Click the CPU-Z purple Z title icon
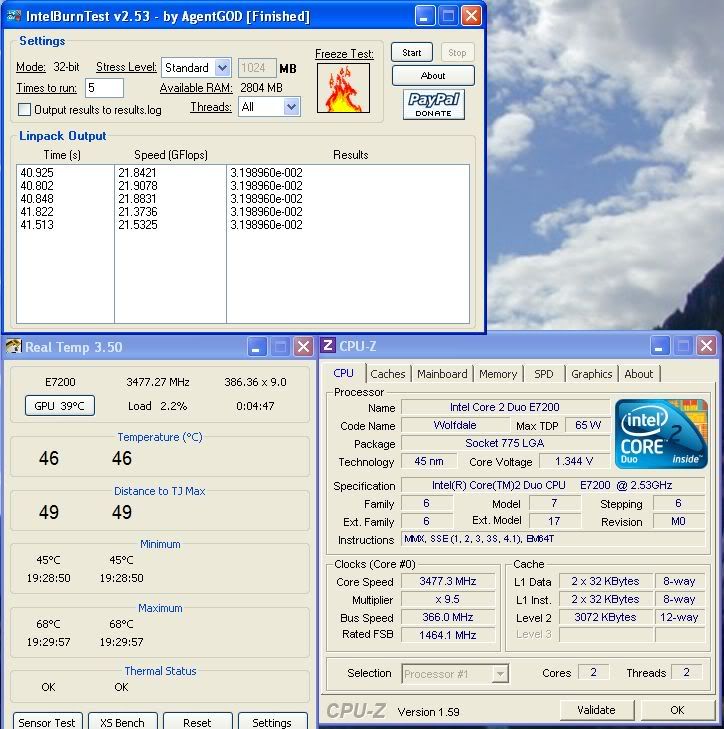724x729 pixels. pyautogui.click(x=328, y=345)
